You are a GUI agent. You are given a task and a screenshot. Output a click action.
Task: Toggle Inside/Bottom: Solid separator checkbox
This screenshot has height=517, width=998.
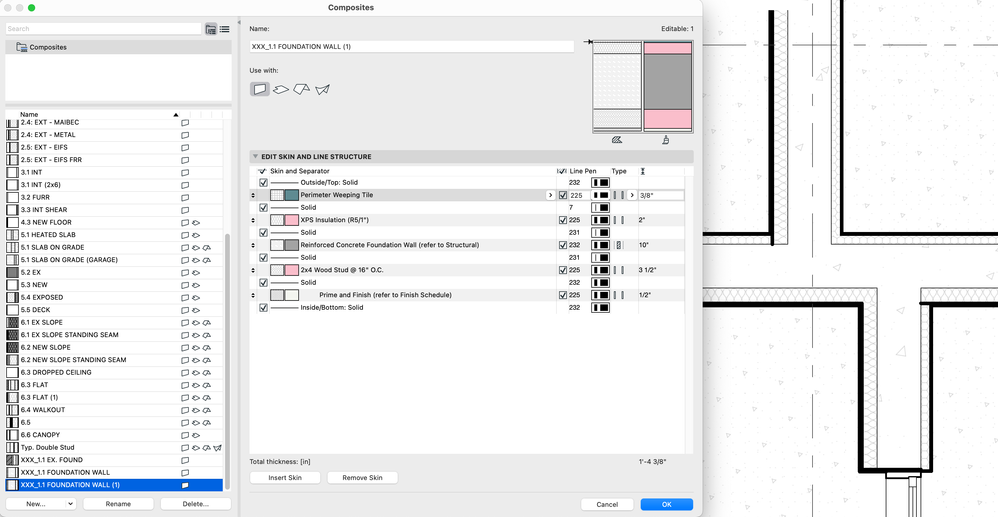[264, 308]
